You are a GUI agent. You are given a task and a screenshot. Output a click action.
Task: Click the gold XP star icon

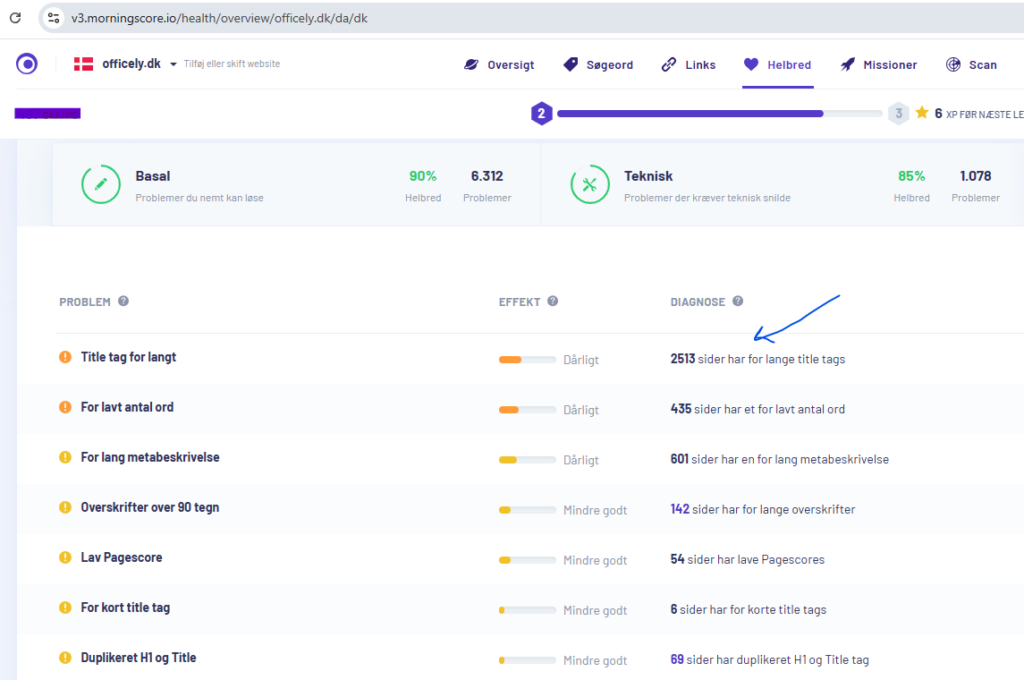pyautogui.click(x=921, y=112)
